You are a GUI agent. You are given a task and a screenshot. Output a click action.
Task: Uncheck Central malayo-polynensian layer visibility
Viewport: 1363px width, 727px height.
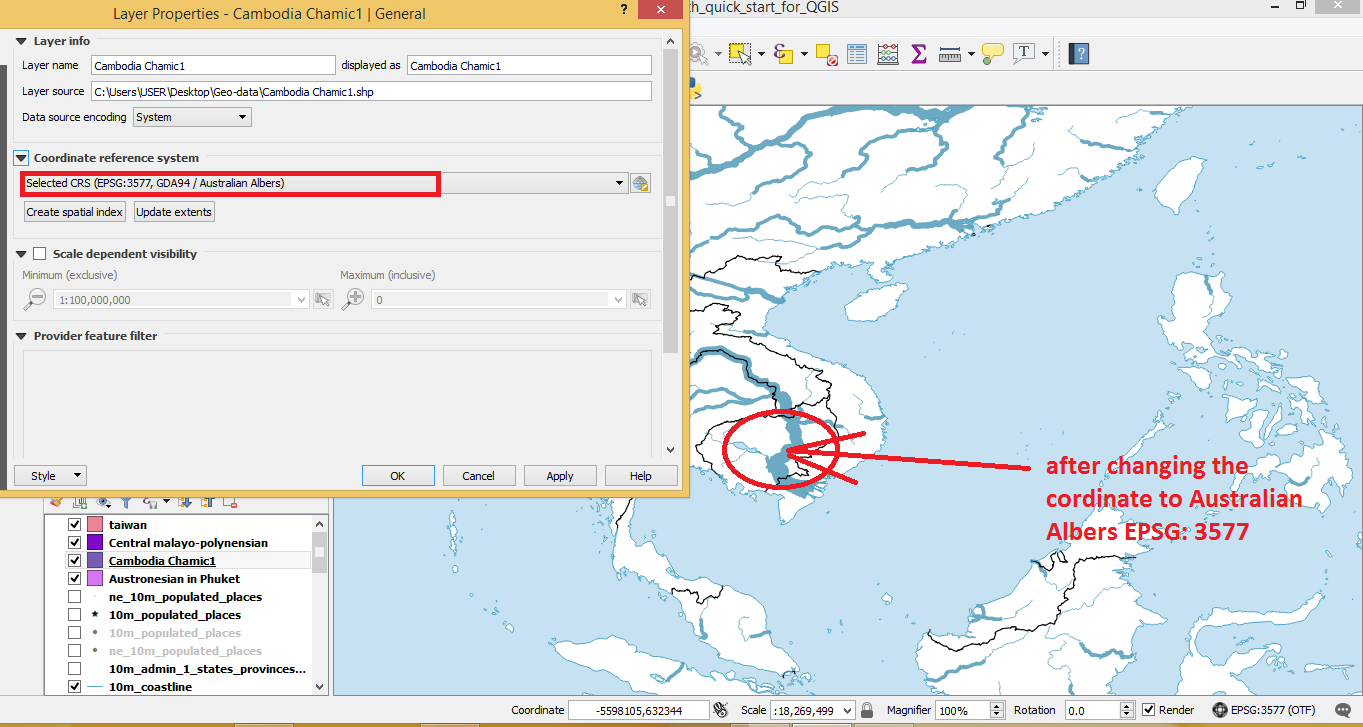point(74,543)
